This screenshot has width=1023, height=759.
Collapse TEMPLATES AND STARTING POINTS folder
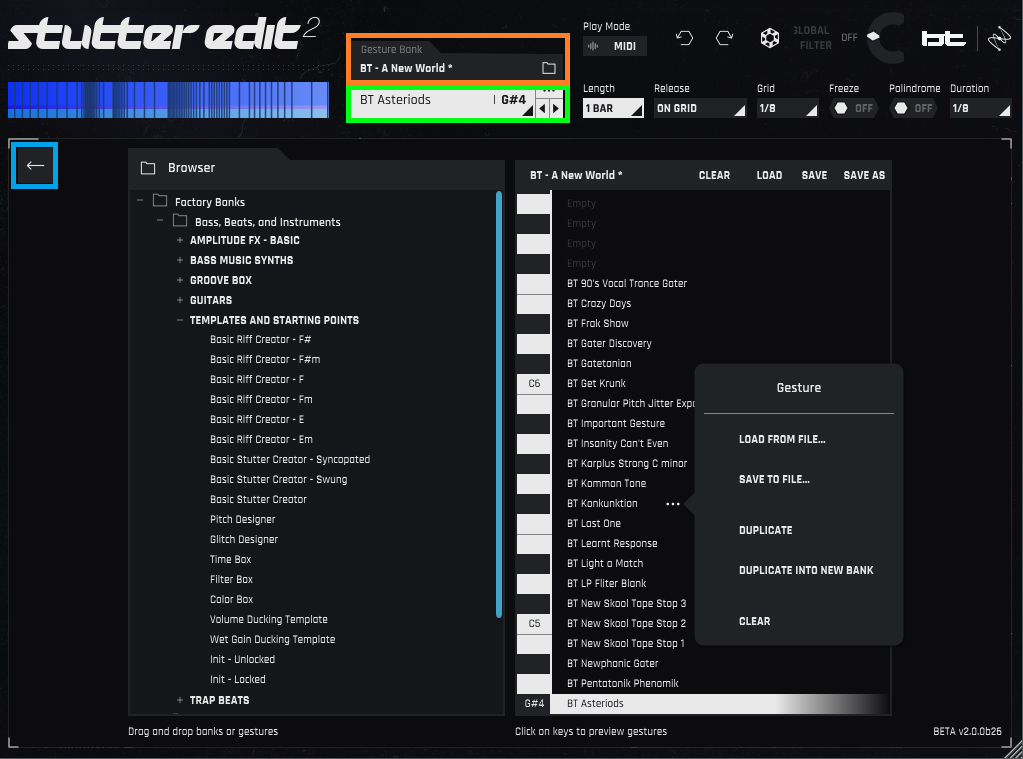coord(179,320)
